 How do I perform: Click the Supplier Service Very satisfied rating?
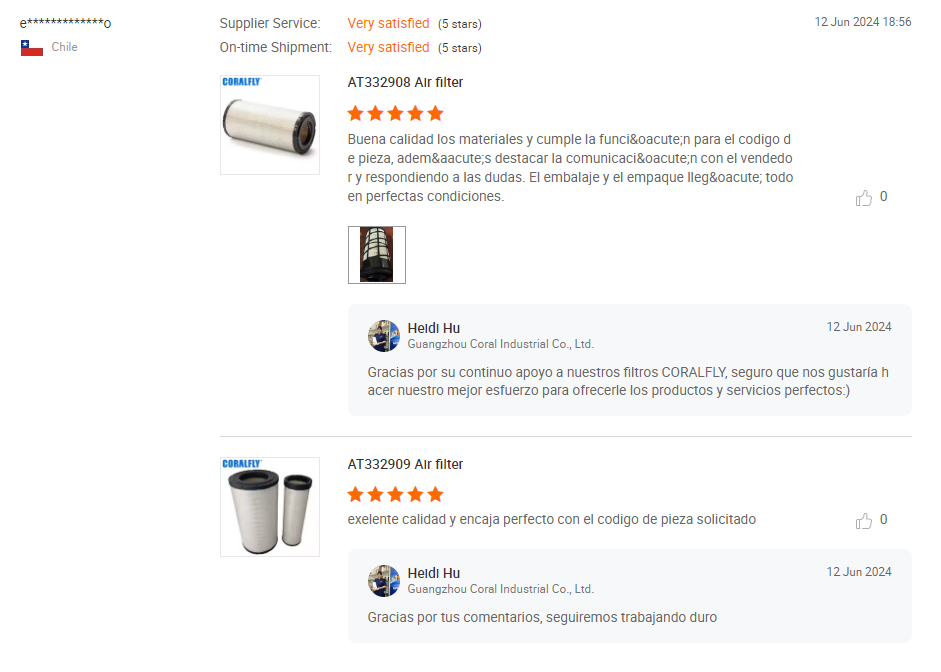pos(388,23)
